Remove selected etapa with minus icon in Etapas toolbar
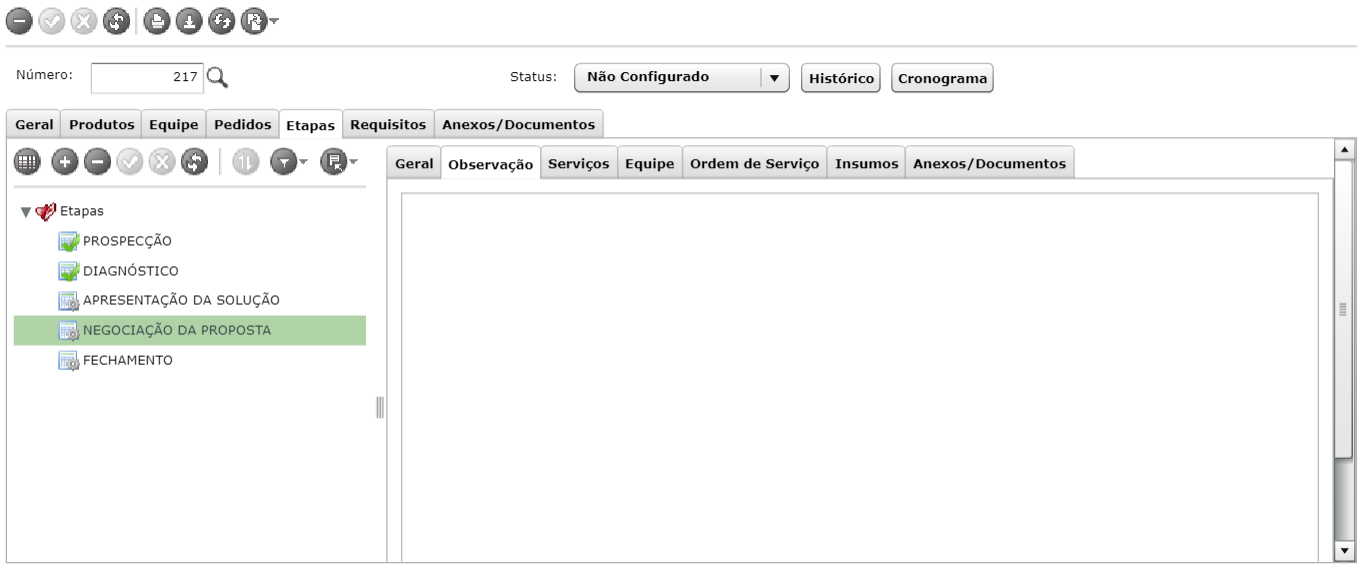Viewport: 1363px width, 569px height. [97, 161]
